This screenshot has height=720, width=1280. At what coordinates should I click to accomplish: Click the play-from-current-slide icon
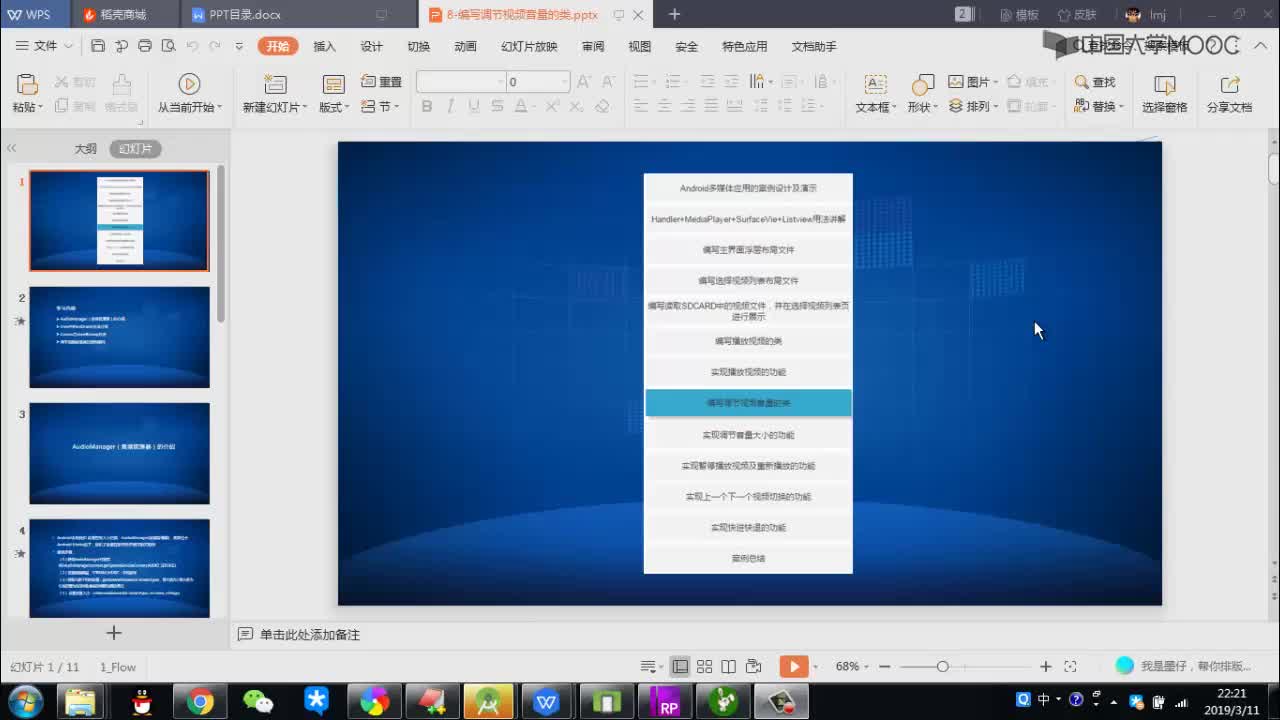point(189,84)
